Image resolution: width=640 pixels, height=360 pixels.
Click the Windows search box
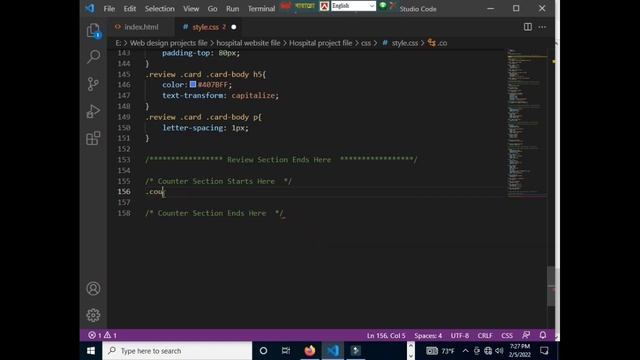pos(177,351)
